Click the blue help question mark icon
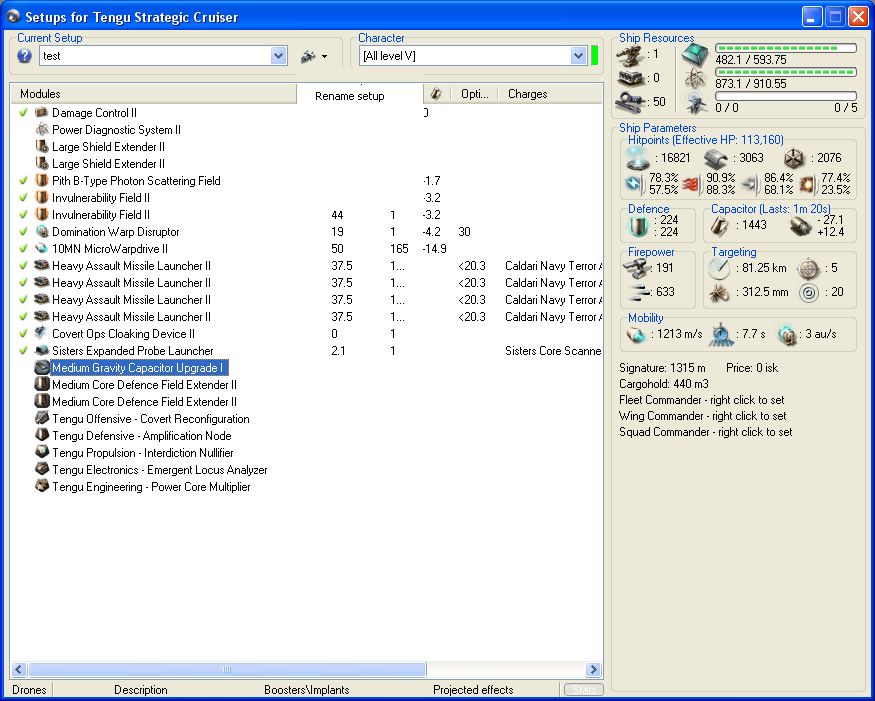 [x=25, y=57]
